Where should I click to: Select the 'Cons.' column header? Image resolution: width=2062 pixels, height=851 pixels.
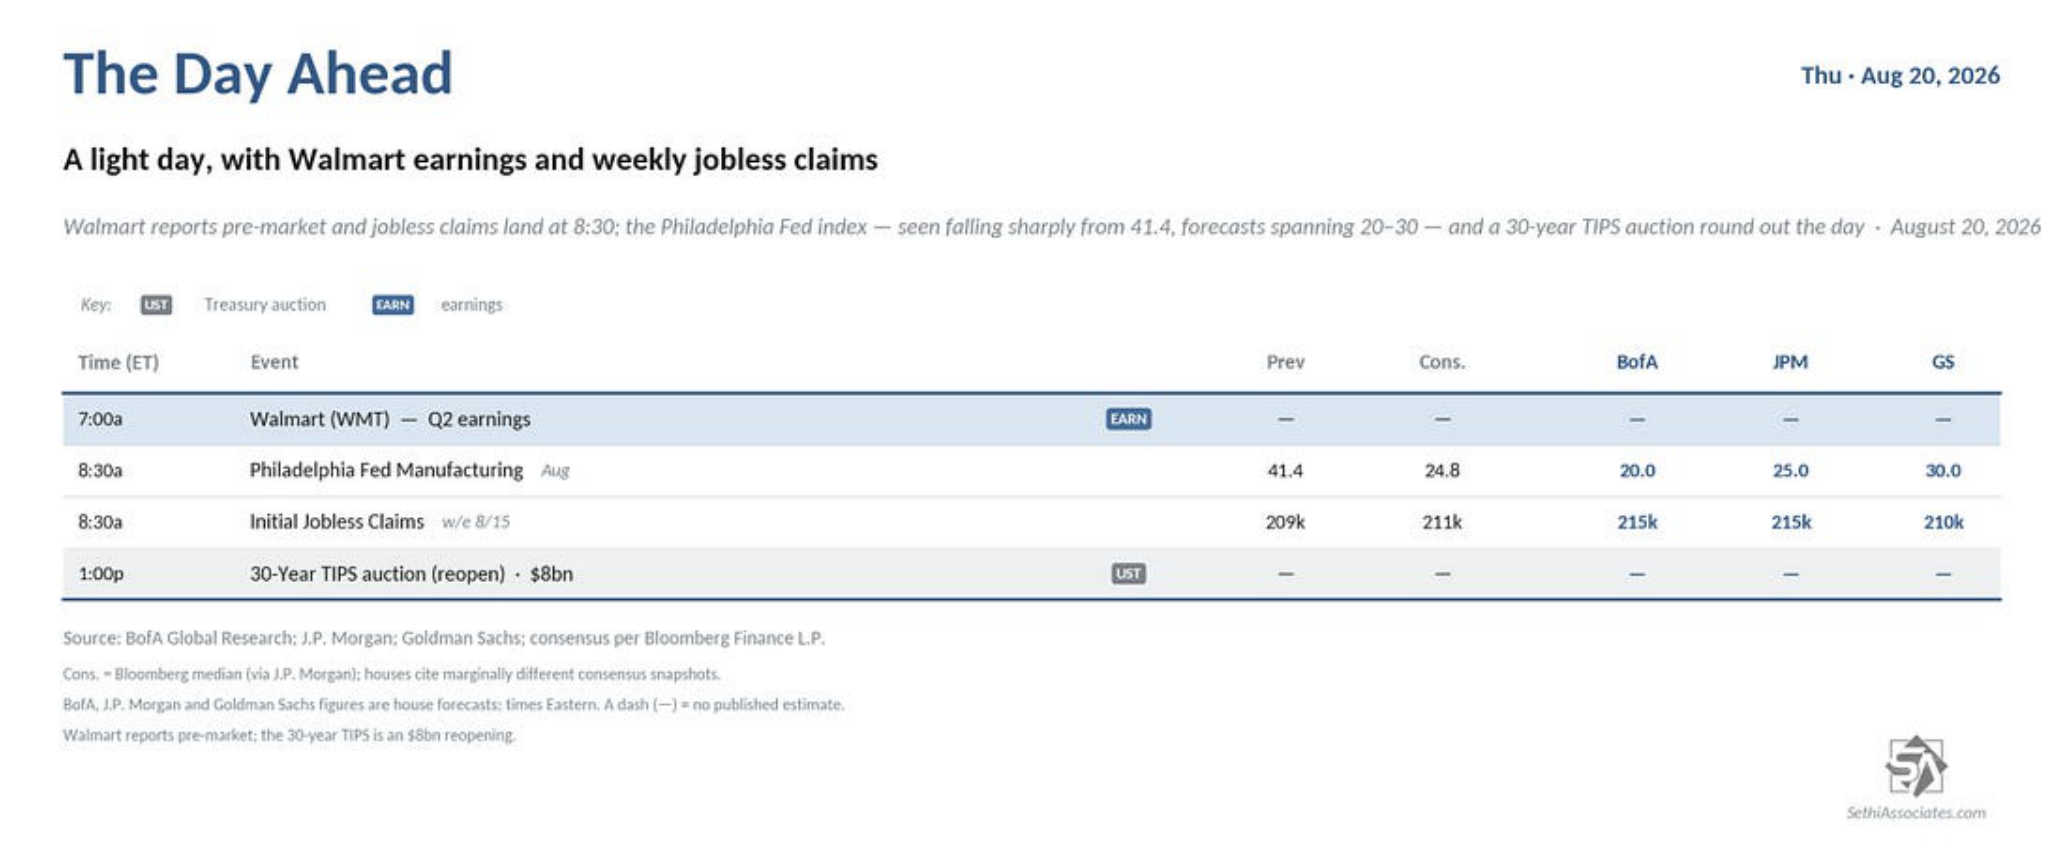[1442, 362]
